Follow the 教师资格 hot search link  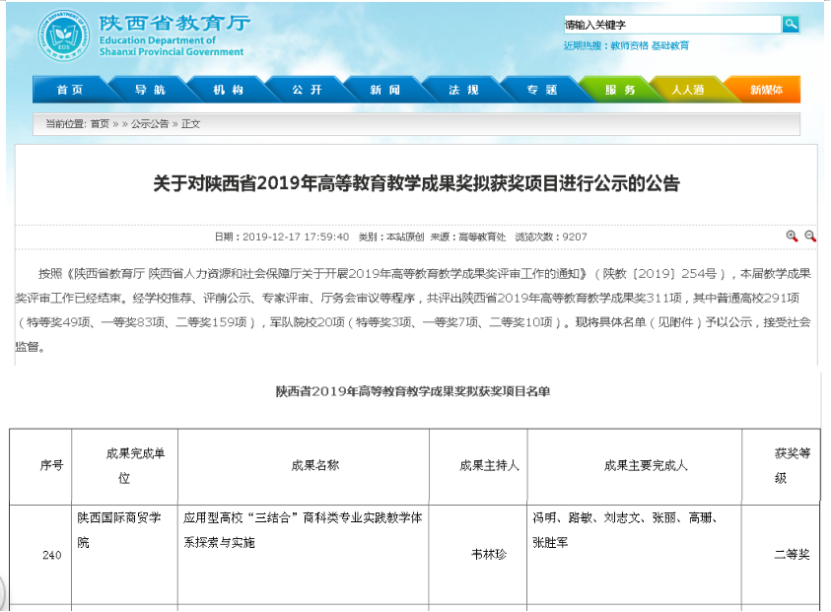(x=629, y=46)
